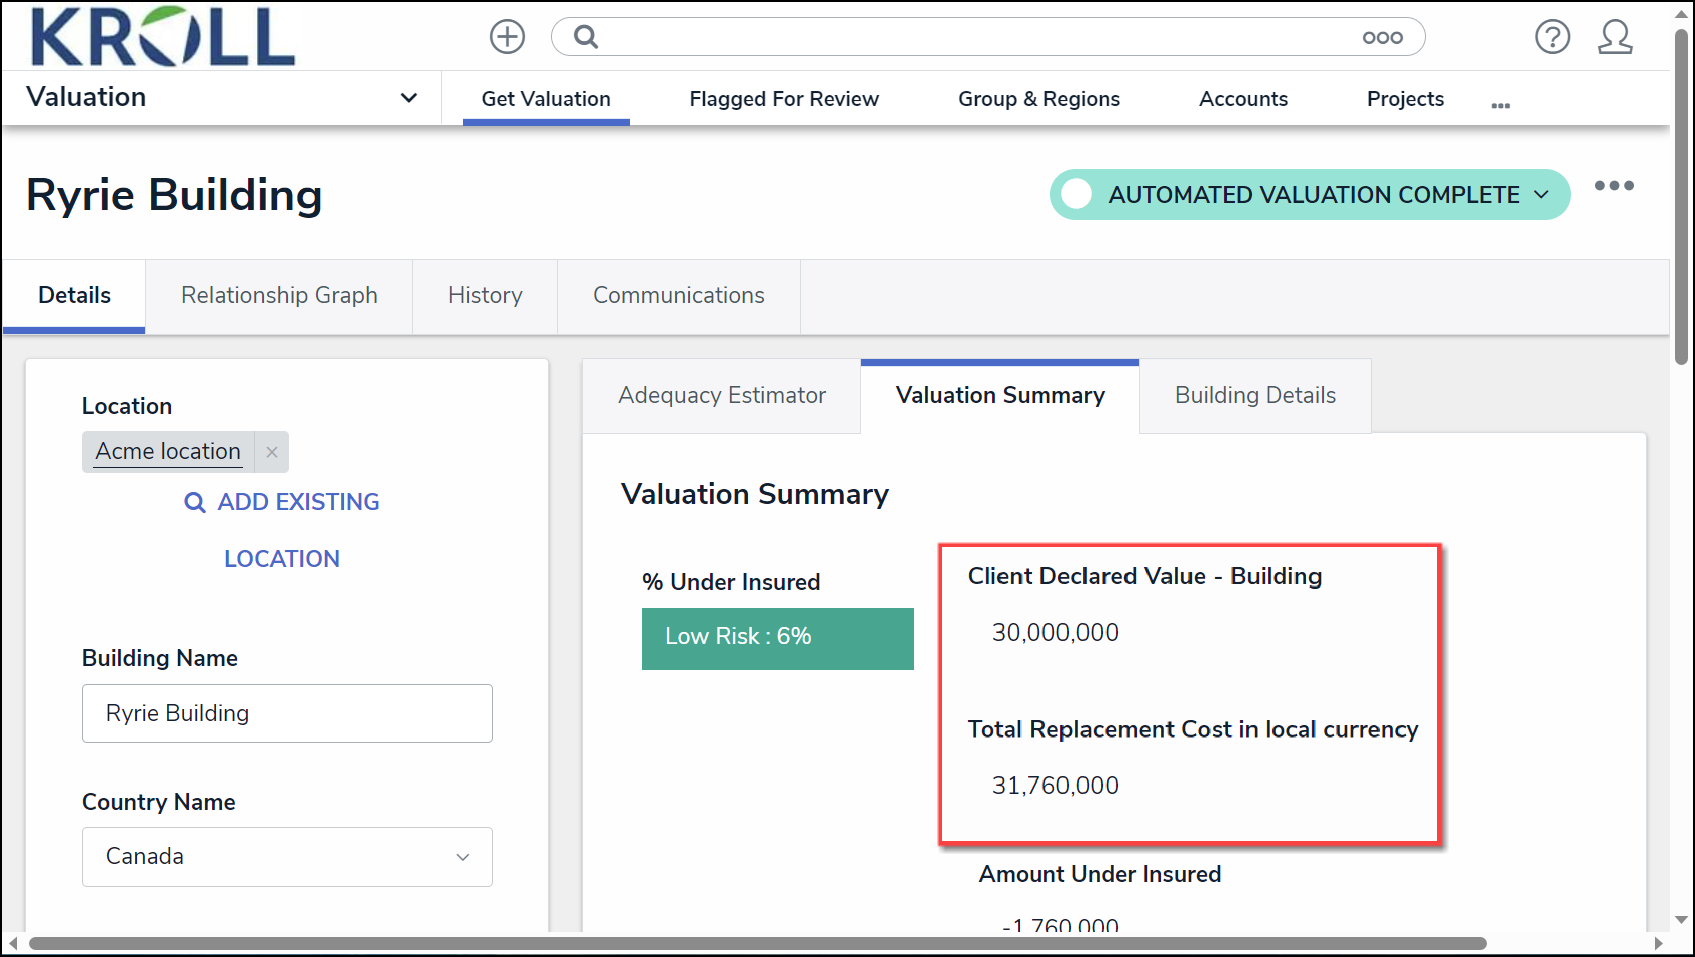Screen dimensions: 1695x957
Task: Open search options three-circle icon
Action: pyautogui.click(x=1382, y=38)
